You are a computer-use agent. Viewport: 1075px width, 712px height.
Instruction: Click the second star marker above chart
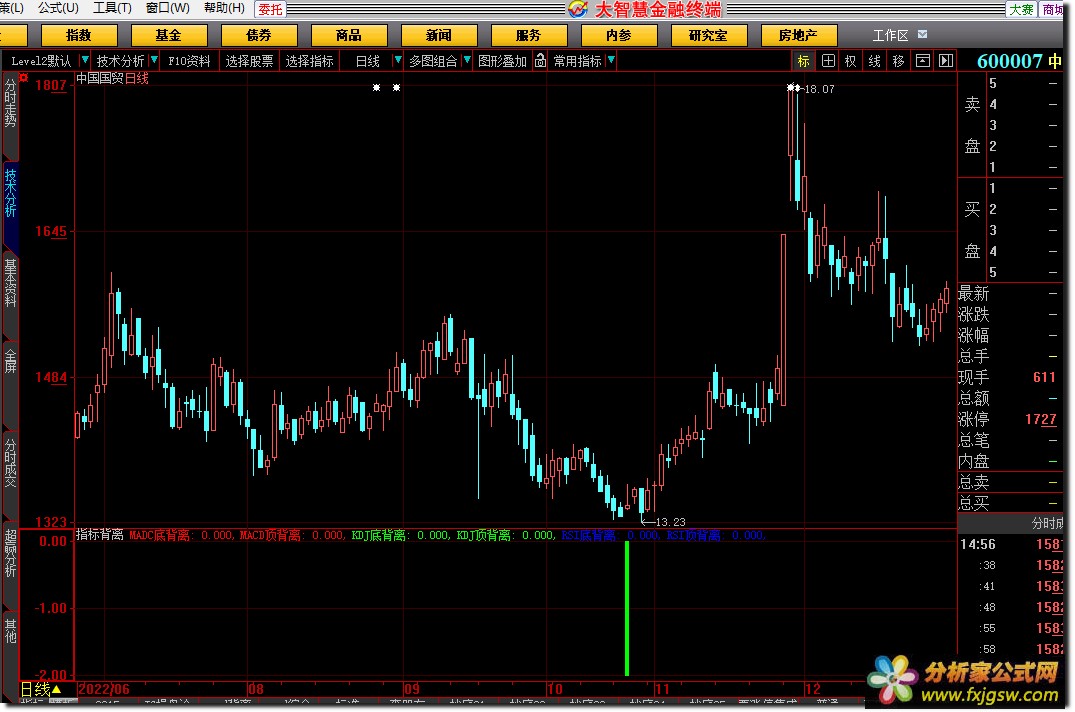[x=396, y=87]
